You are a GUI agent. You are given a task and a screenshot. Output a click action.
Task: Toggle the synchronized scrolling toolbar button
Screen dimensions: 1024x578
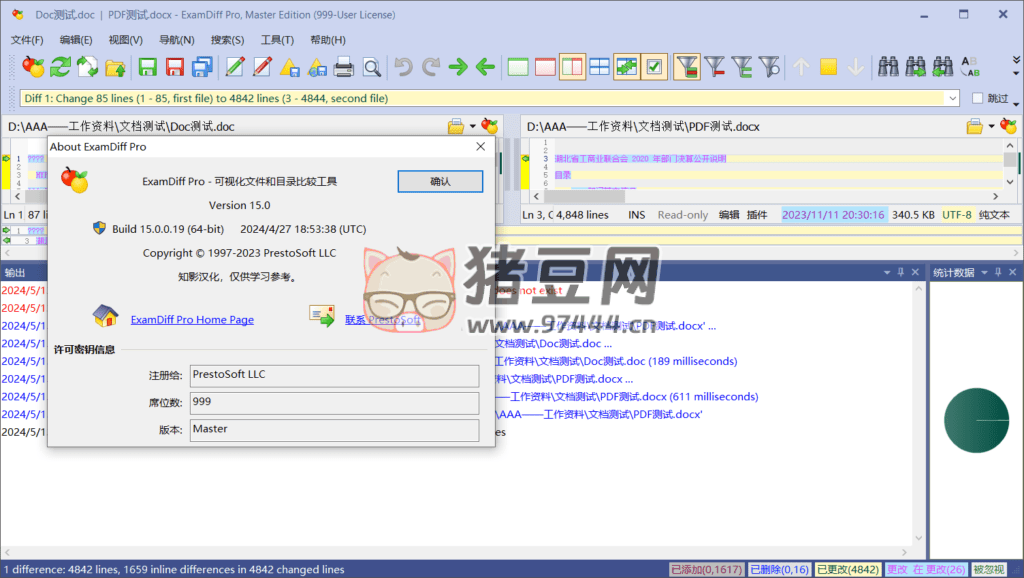click(626, 67)
